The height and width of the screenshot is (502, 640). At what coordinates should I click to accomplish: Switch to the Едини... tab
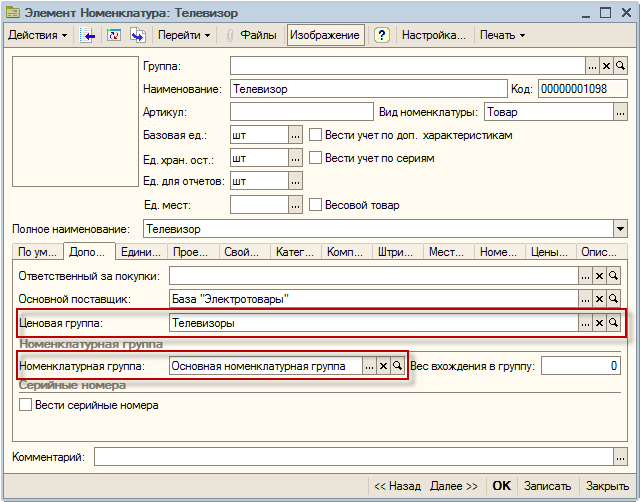[141, 252]
